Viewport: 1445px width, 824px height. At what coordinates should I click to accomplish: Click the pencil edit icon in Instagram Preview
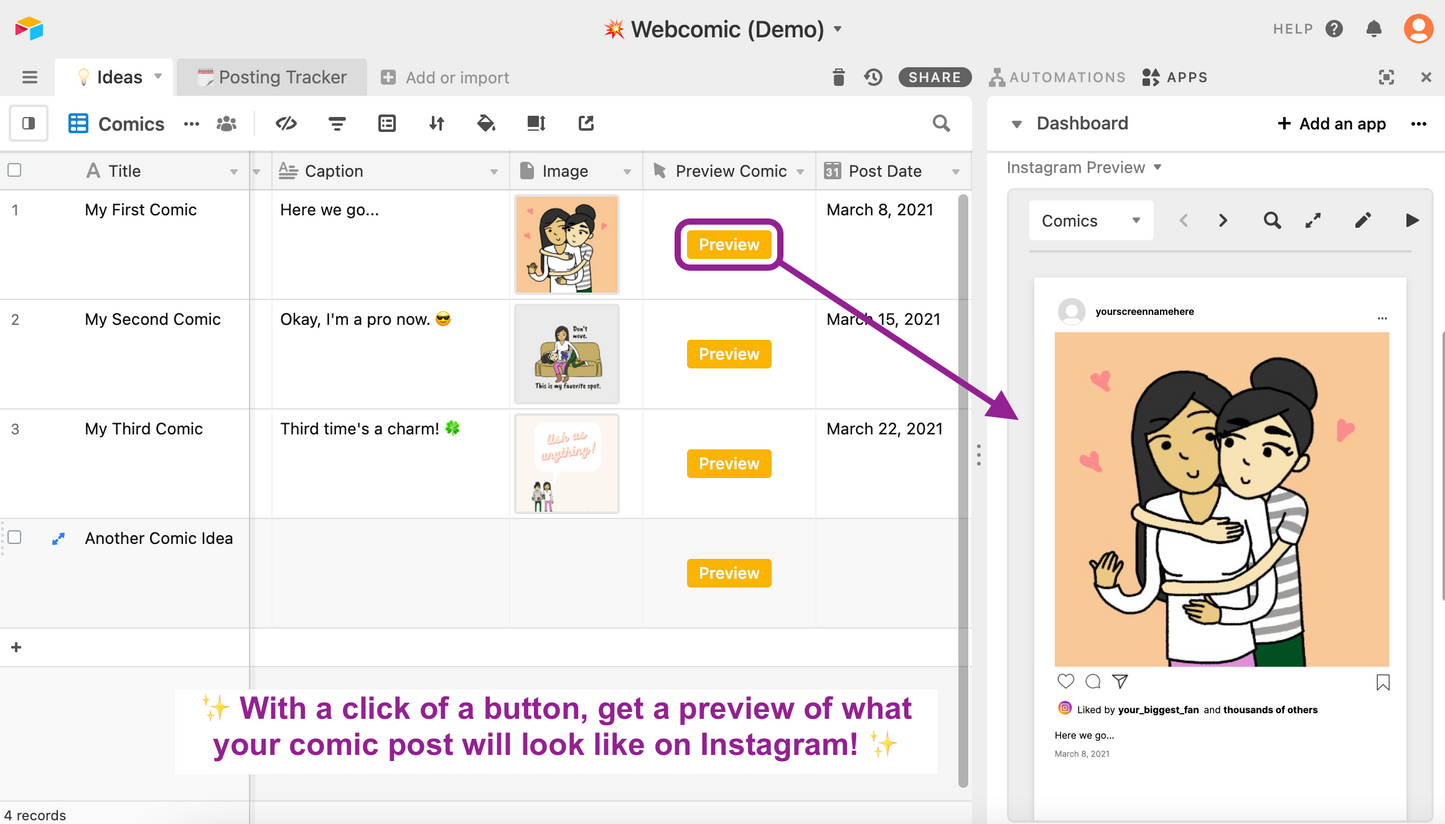click(x=1362, y=220)
